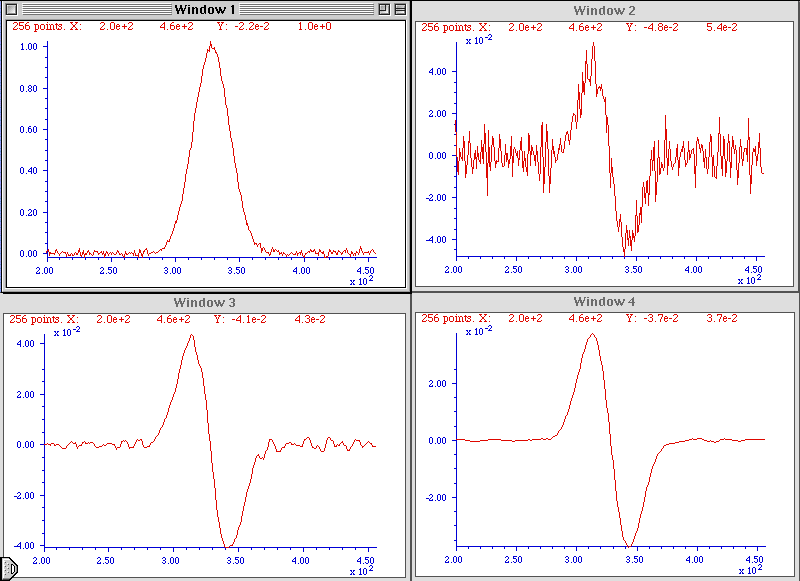Activate Window 3 by its title

coord(205,302)
